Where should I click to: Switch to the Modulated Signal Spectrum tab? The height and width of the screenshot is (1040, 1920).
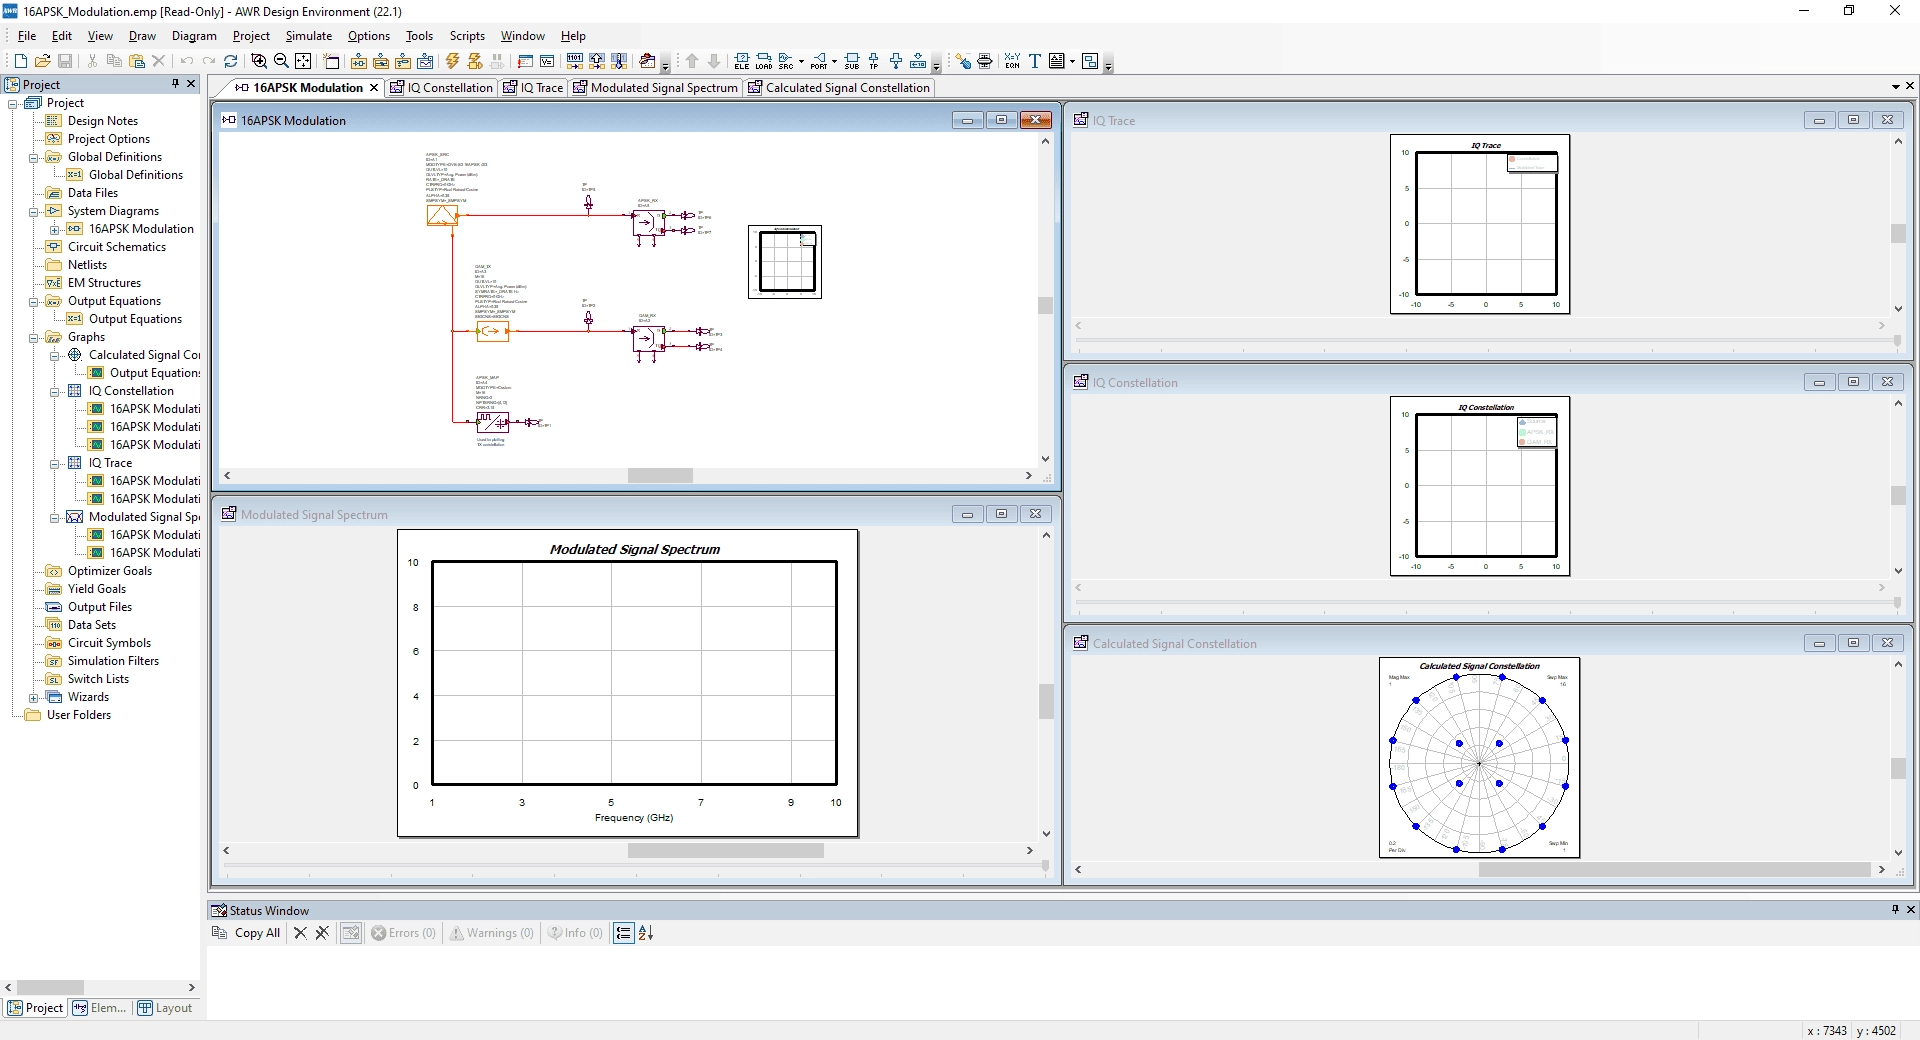click(x=655, y=88)
